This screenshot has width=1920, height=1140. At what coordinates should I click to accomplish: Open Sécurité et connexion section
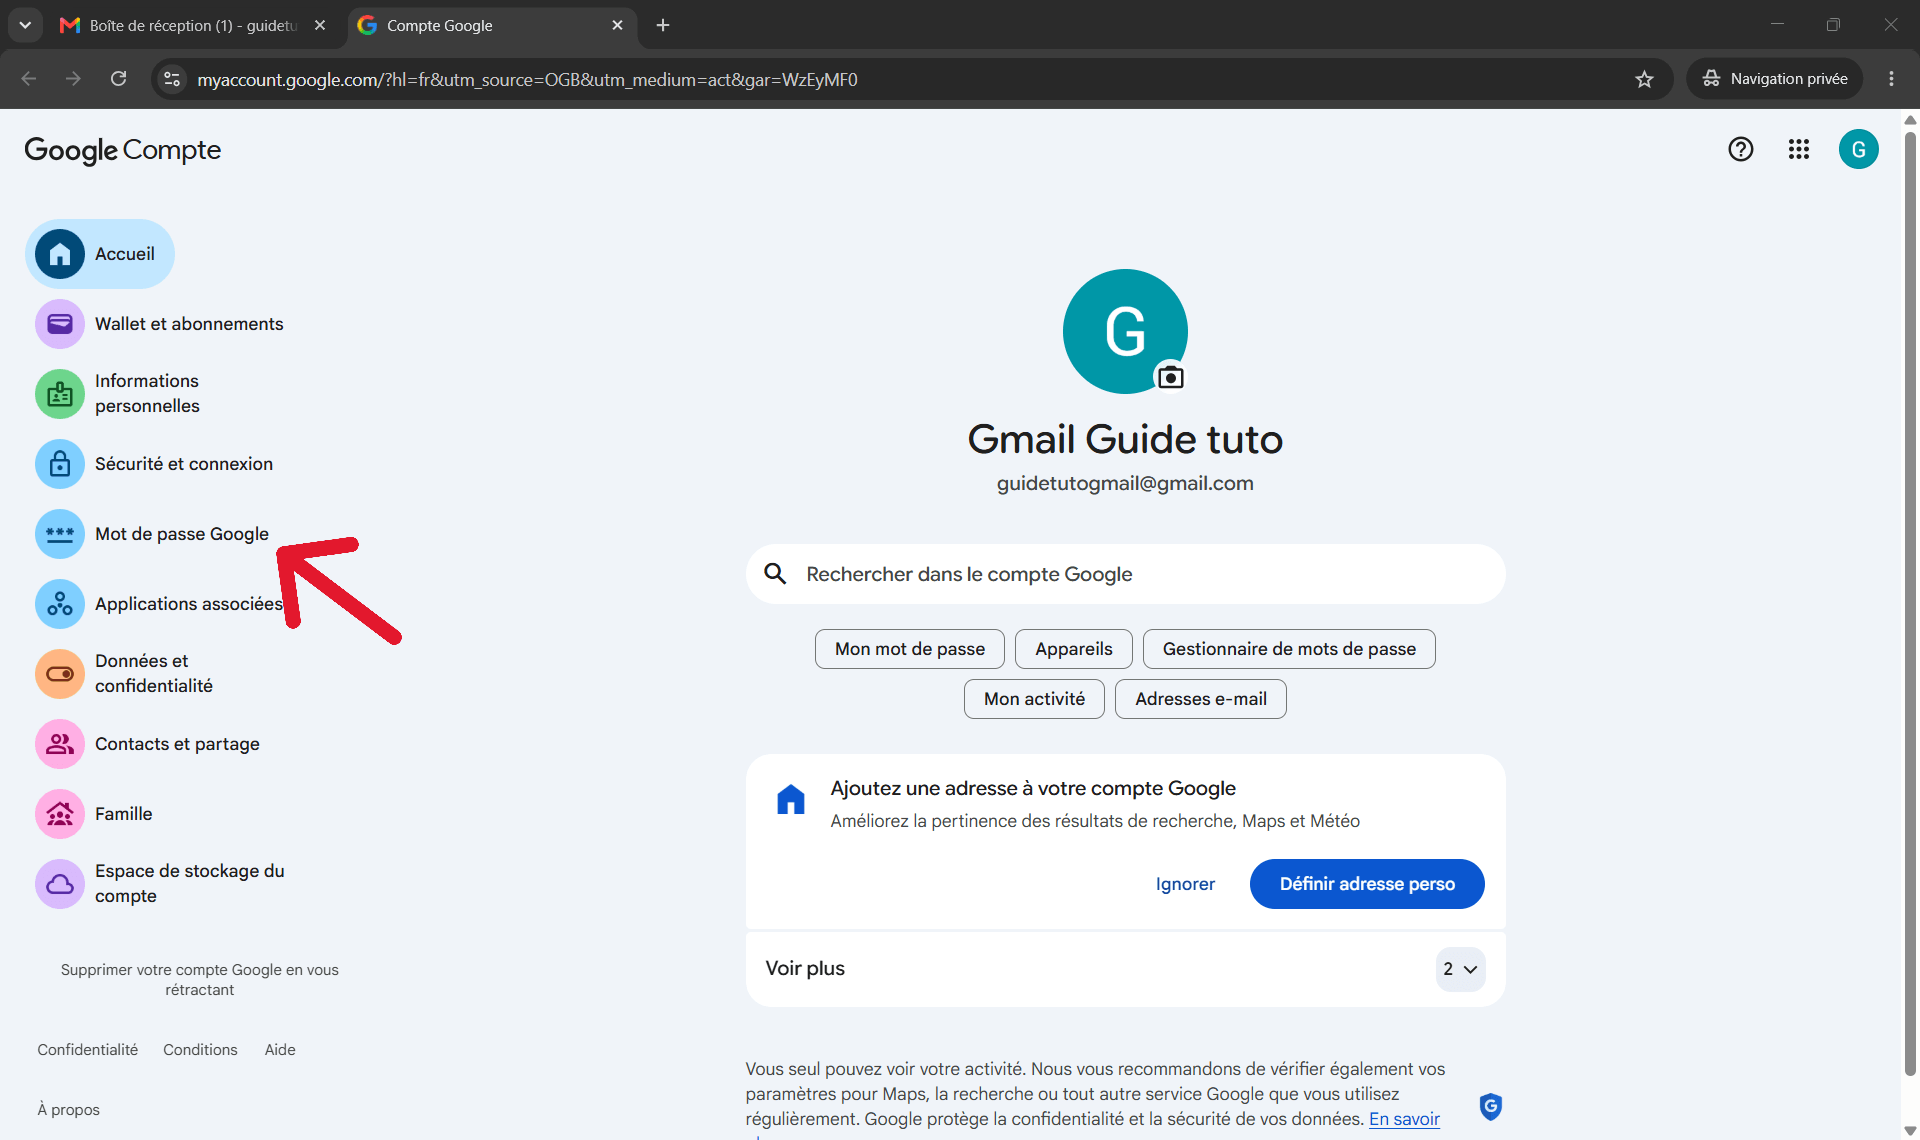(x=155, y=464)
